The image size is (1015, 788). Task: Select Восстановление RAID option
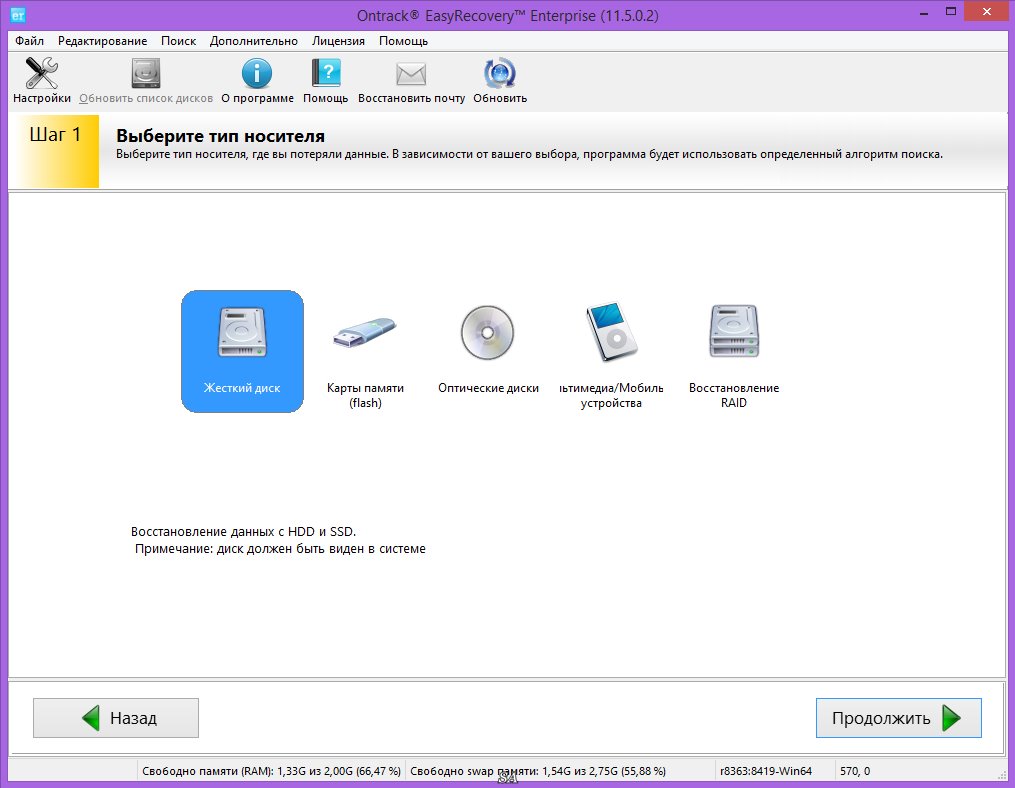(x=734, y=351)
